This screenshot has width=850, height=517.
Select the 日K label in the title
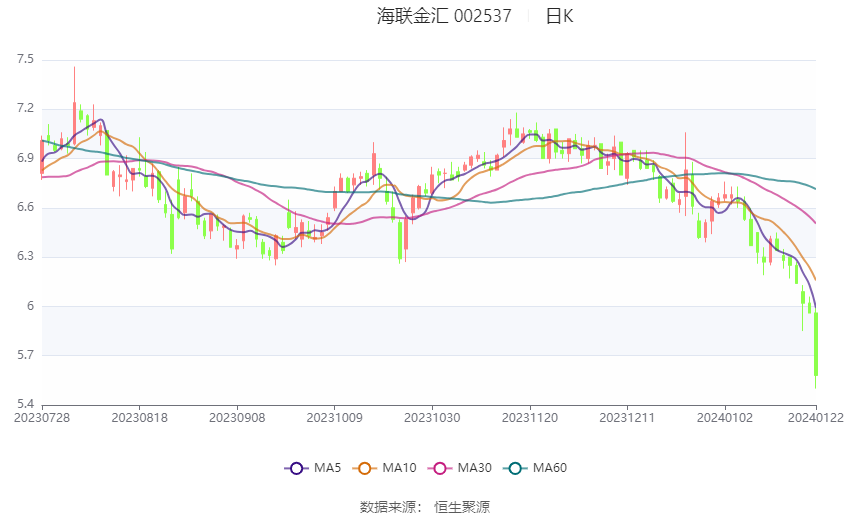click(x=559, y=16)
